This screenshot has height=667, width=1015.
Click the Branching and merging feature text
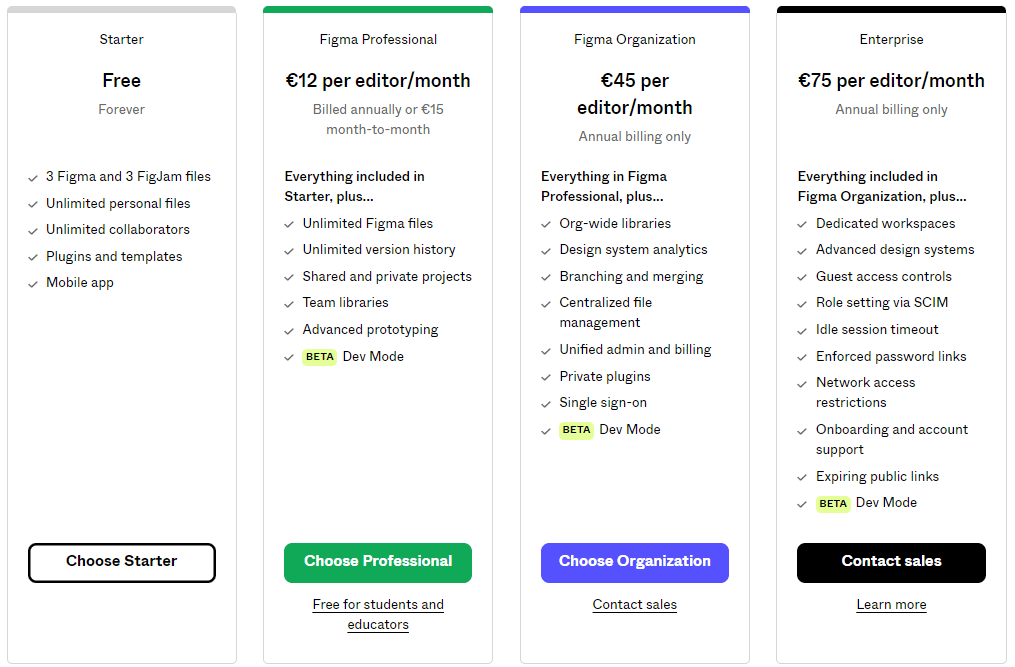pos(631,277)
